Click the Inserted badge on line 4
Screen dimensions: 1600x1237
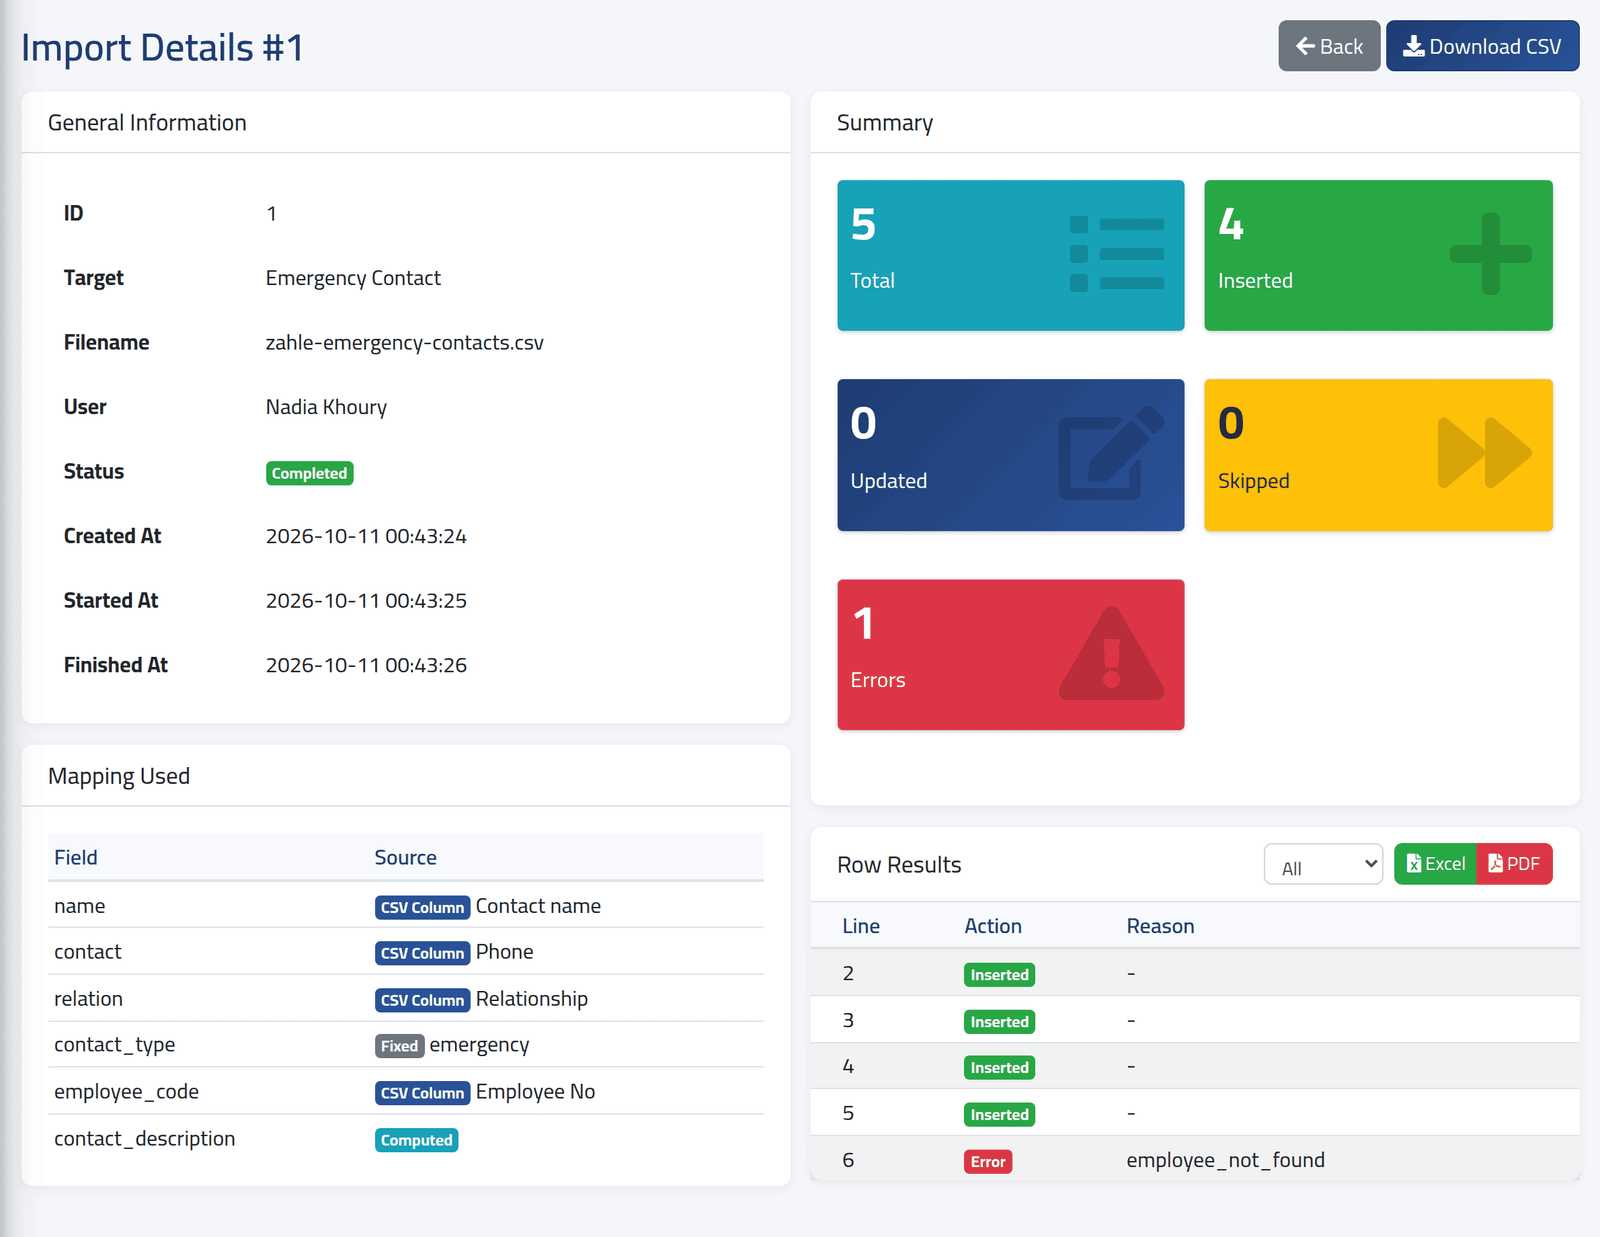point(999,1068)
